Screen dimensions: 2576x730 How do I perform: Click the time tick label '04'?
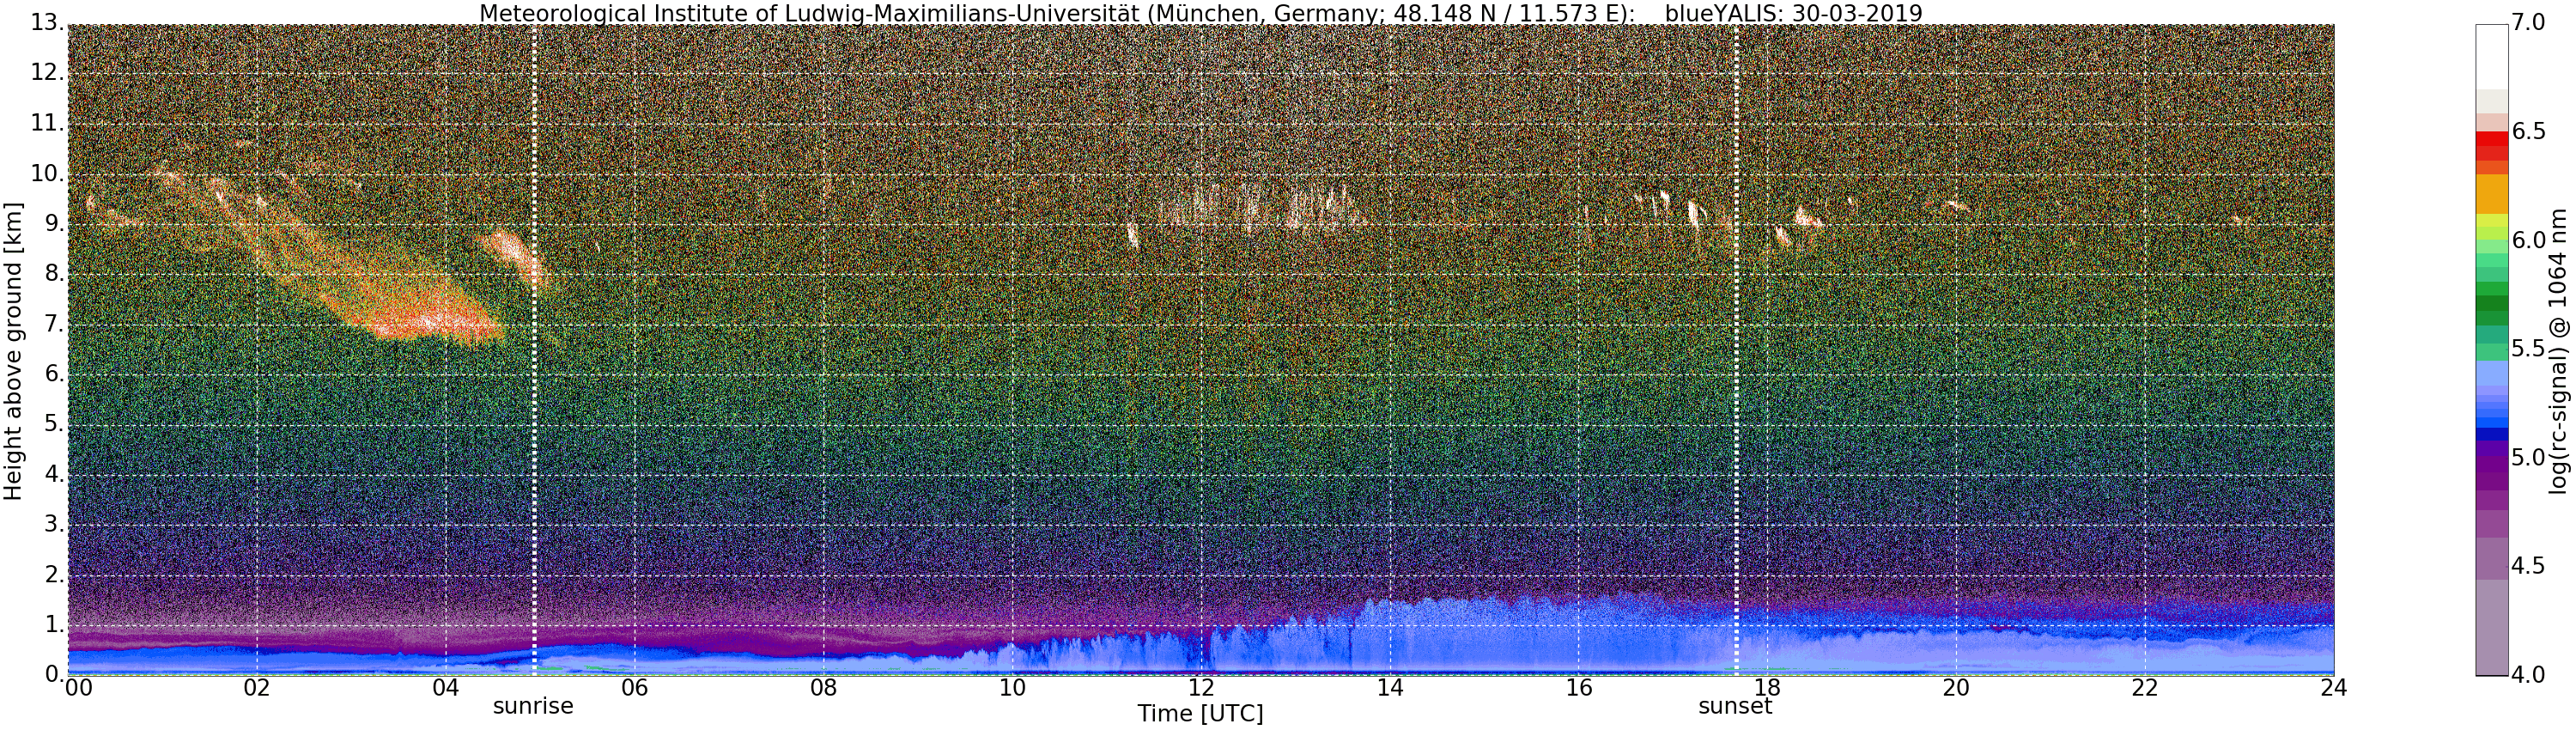pyautogui.click(x=446, y=688)
